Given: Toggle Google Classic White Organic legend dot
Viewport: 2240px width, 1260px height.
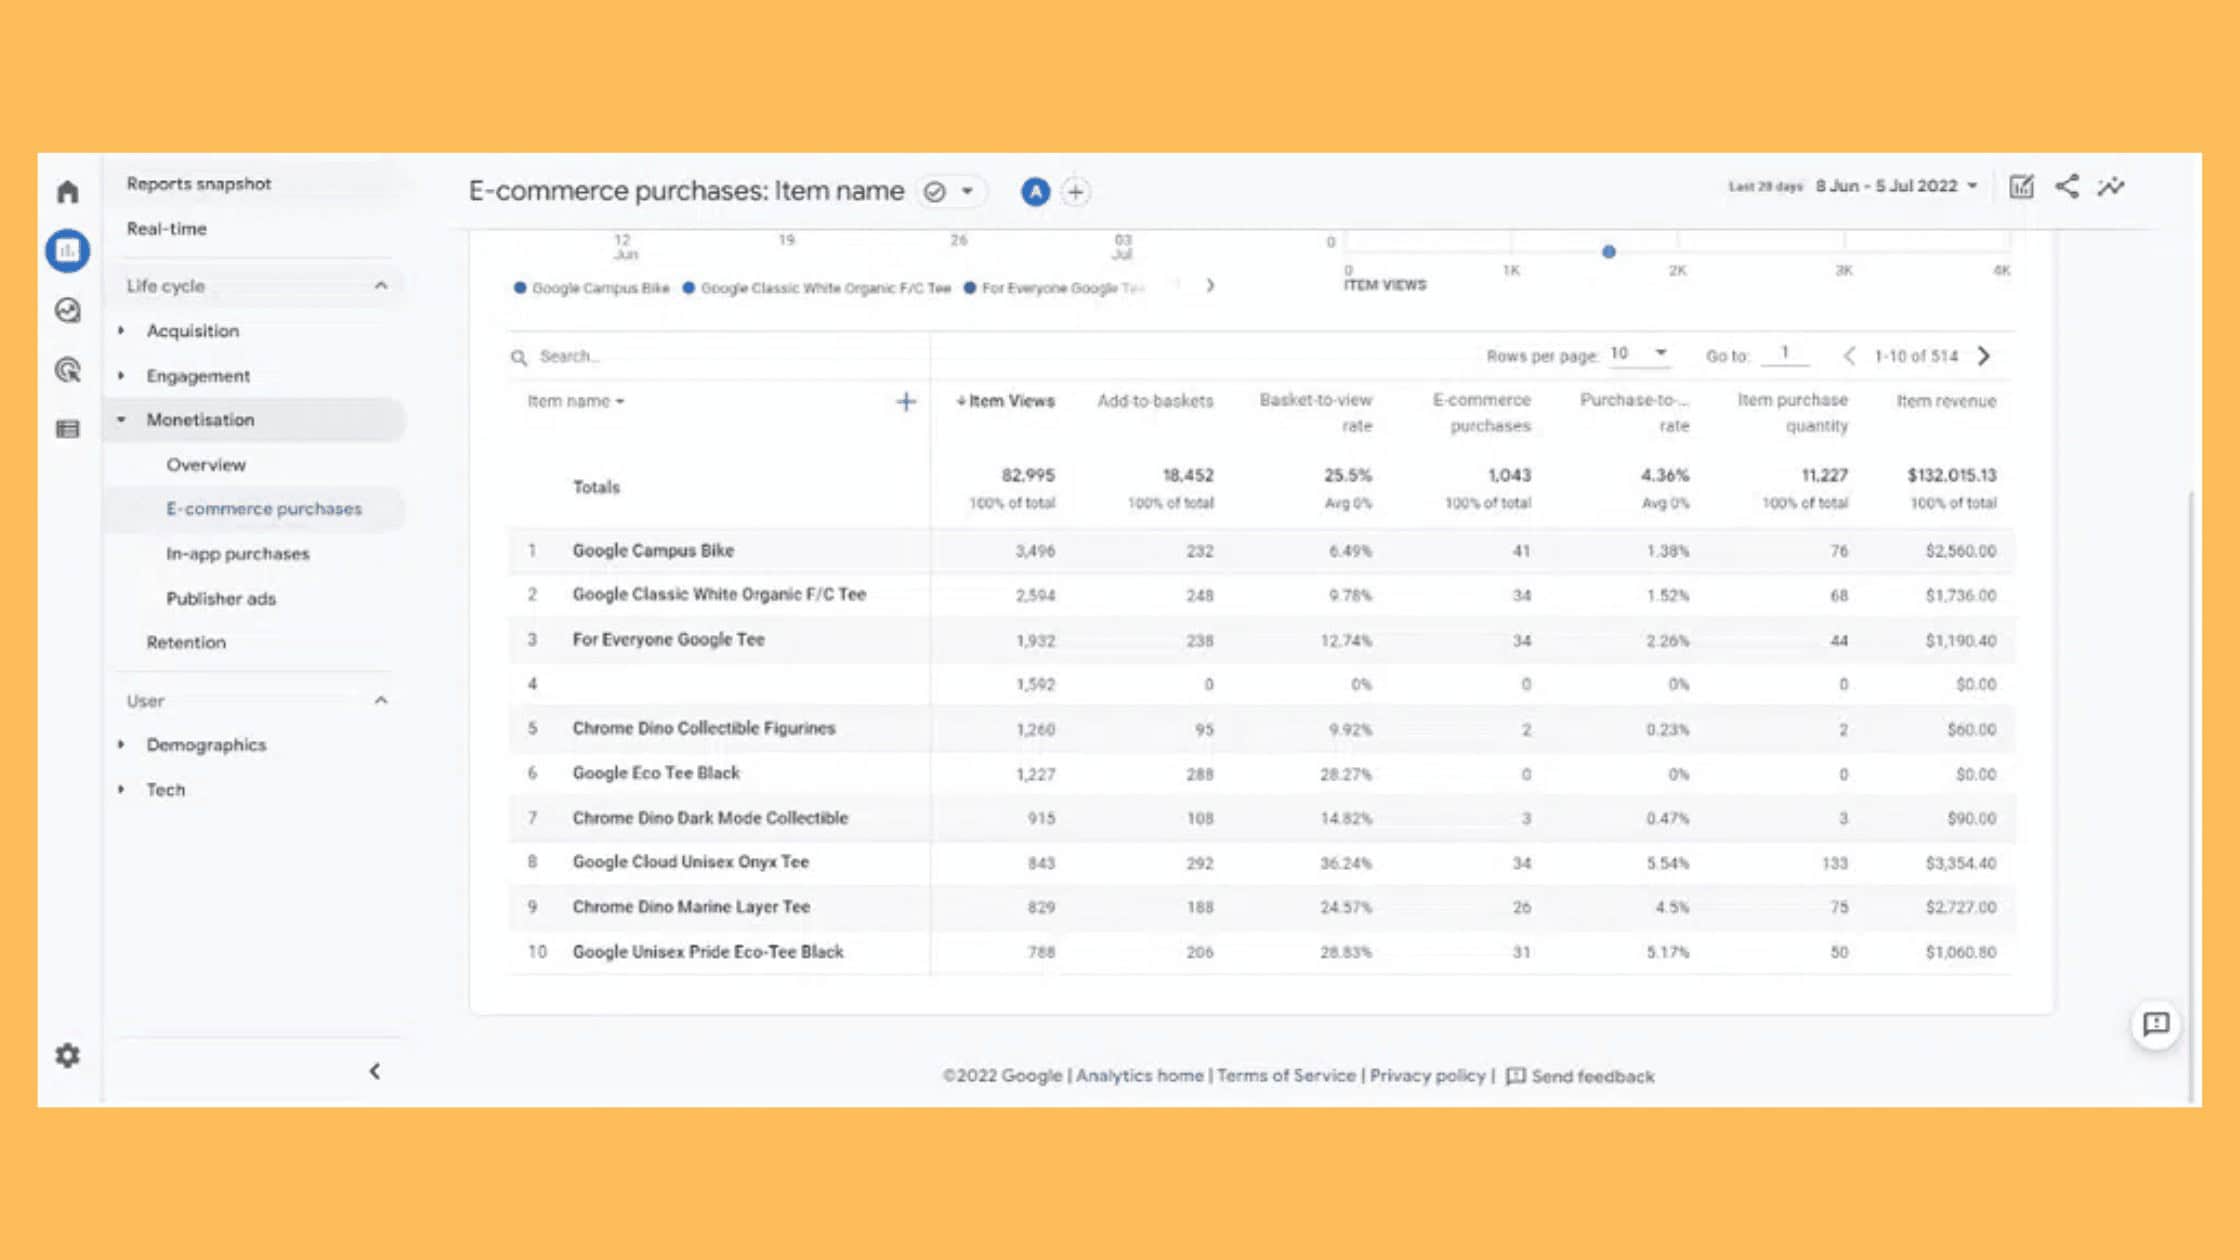Looking at the screenshot, I should (688, 288).
